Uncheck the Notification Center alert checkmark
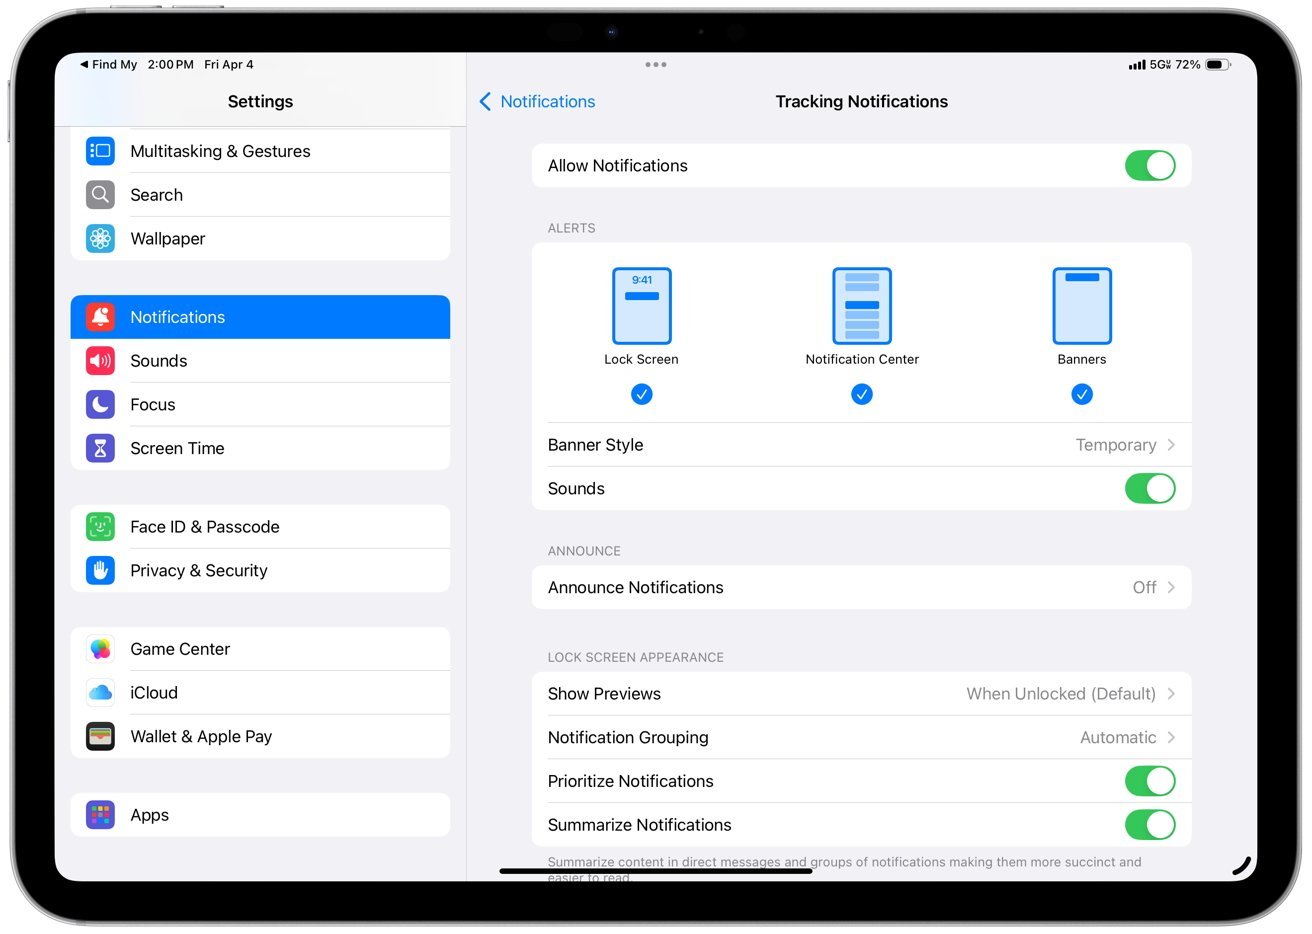 (x=862, y=395)
